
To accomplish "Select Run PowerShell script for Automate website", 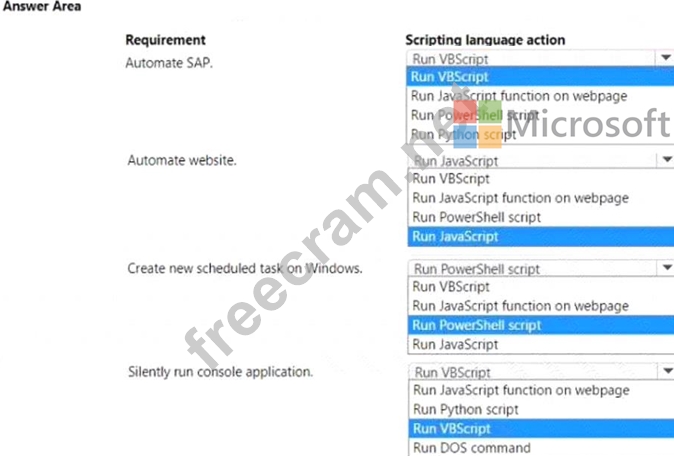I will [x=476, y=217].
